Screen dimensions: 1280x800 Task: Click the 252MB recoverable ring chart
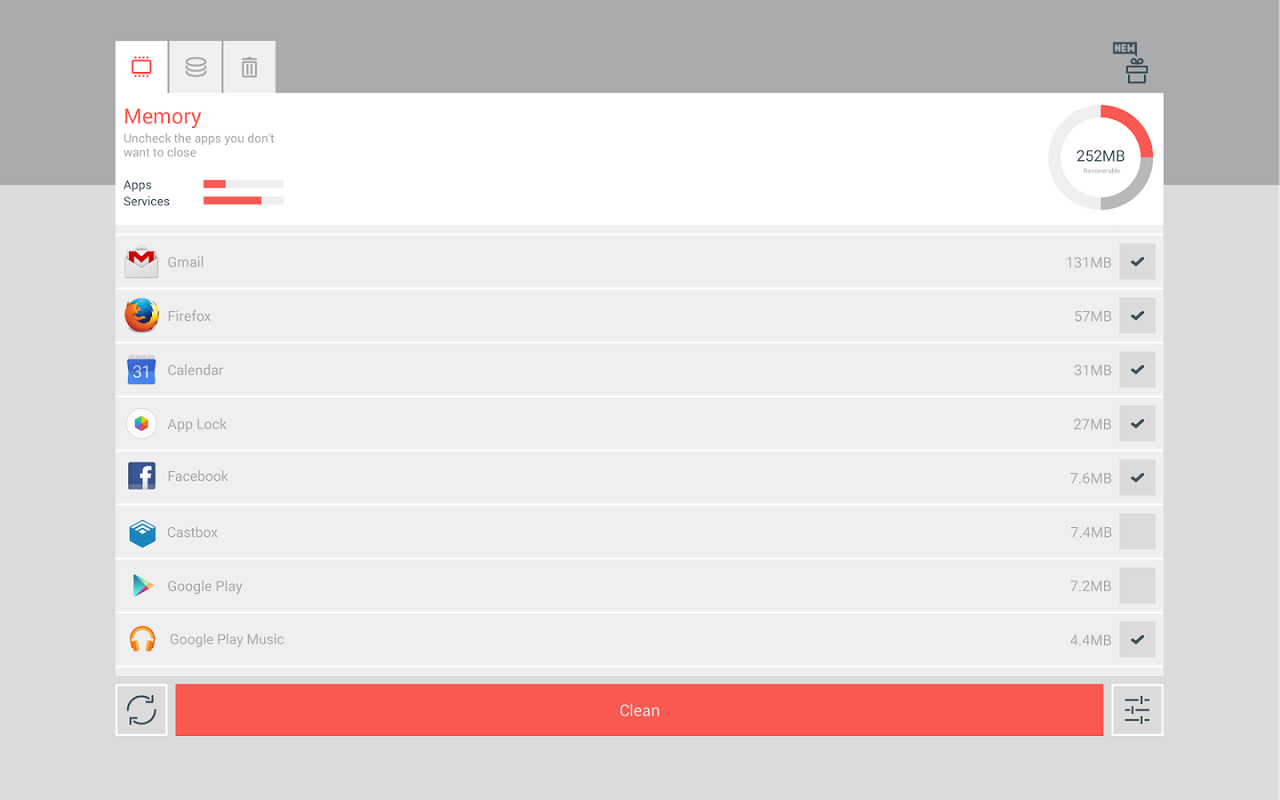click(1100, 158)
